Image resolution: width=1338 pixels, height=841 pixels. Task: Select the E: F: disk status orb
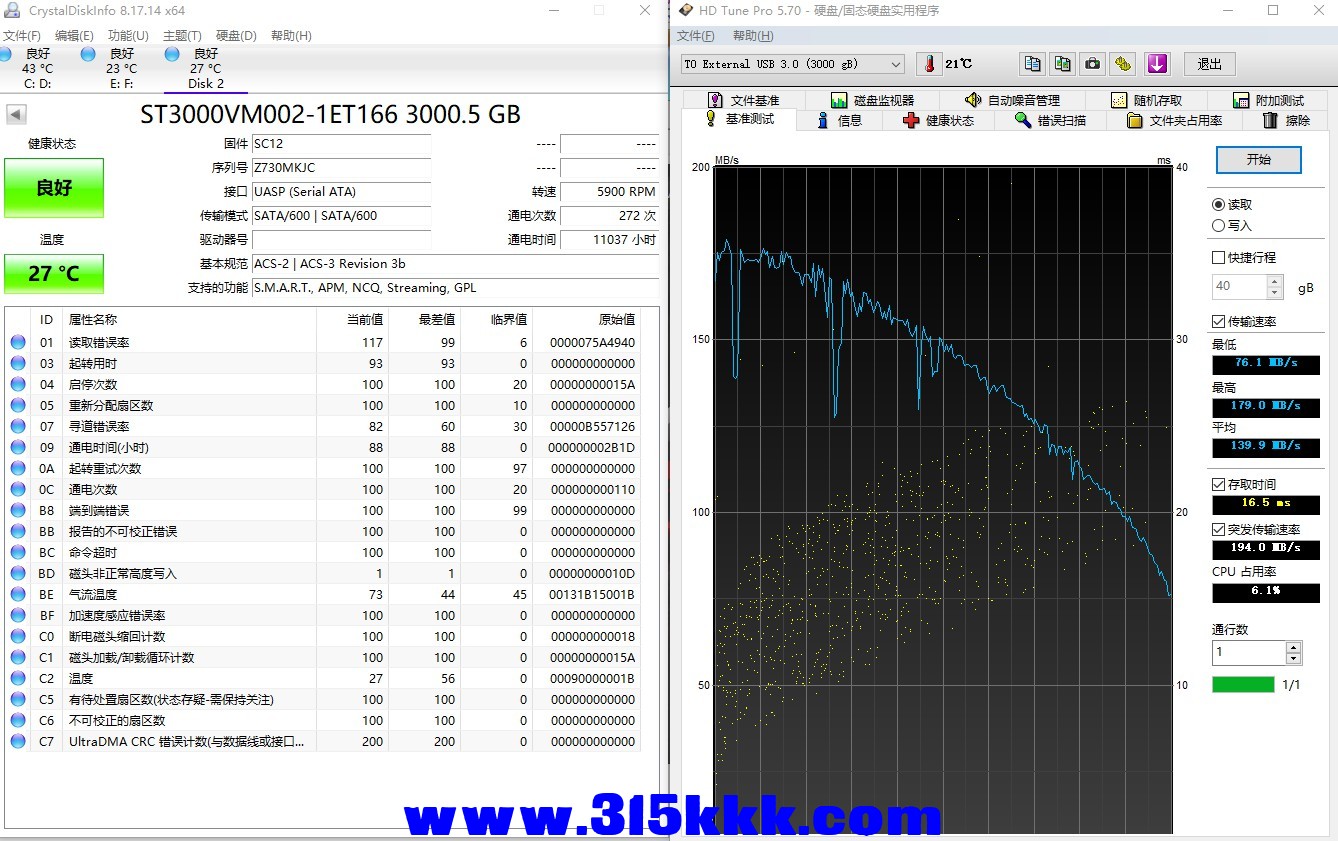88,53
